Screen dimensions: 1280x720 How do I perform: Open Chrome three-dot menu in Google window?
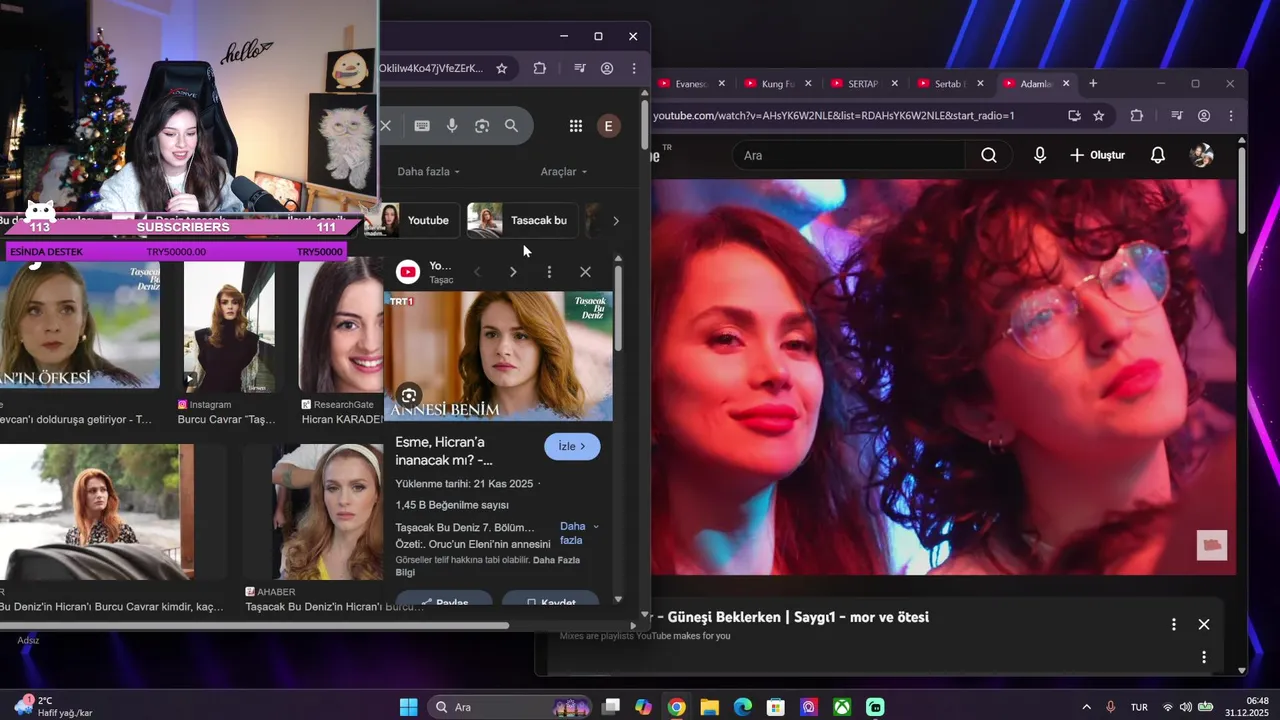(x=634, y=68)
